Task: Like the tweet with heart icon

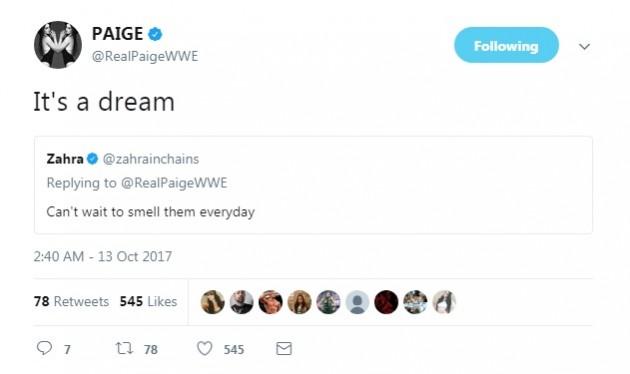Action: point(205,348)
